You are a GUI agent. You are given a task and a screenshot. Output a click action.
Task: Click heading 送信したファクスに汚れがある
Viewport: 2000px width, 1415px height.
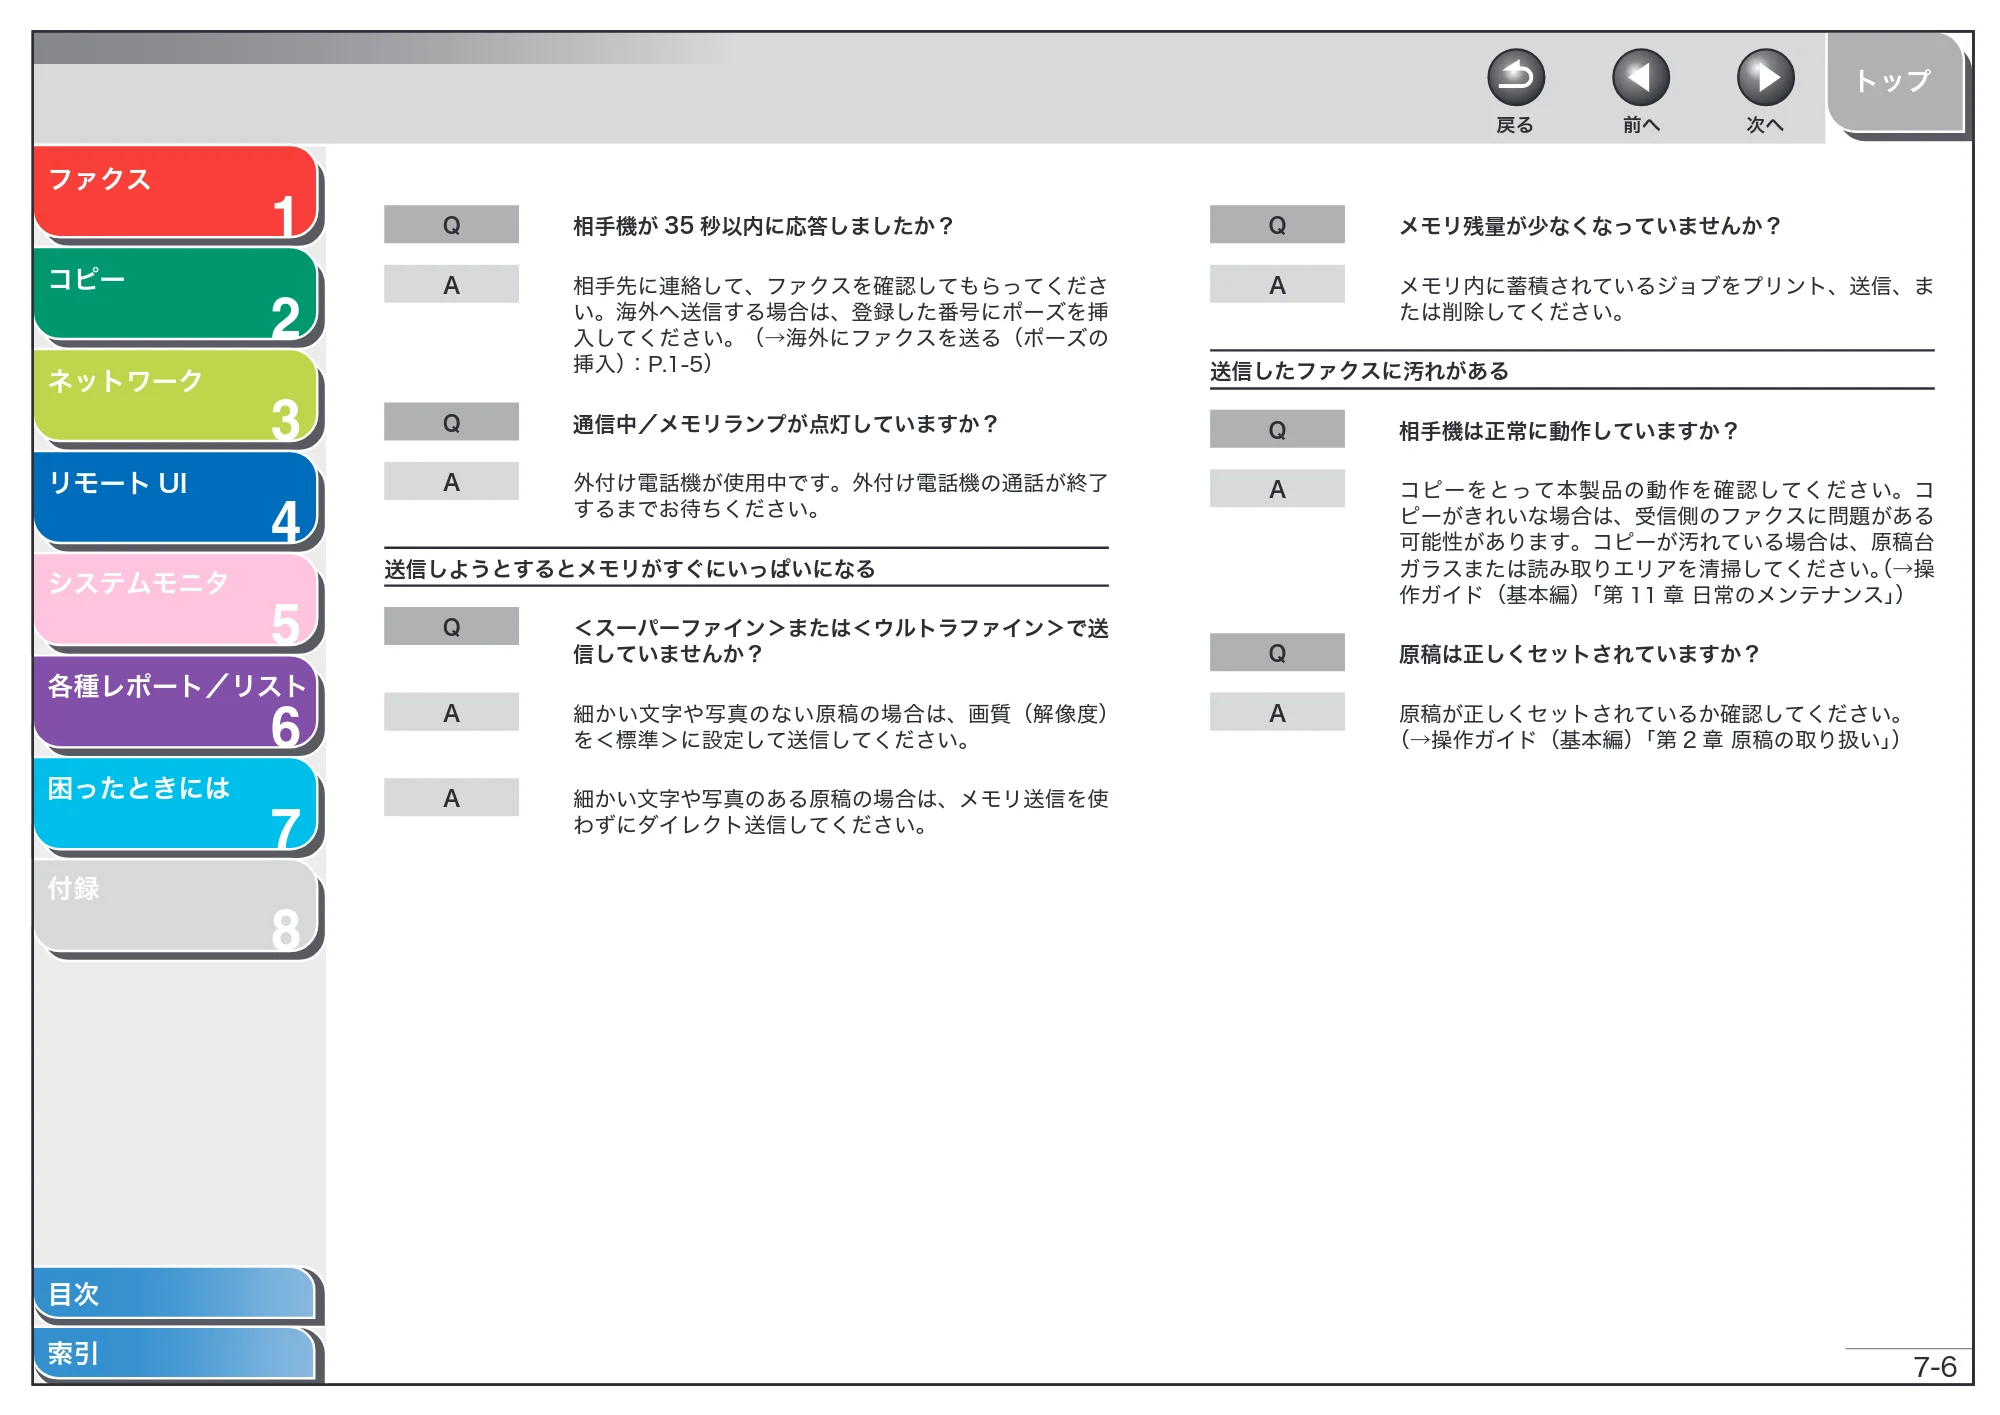1359,371
